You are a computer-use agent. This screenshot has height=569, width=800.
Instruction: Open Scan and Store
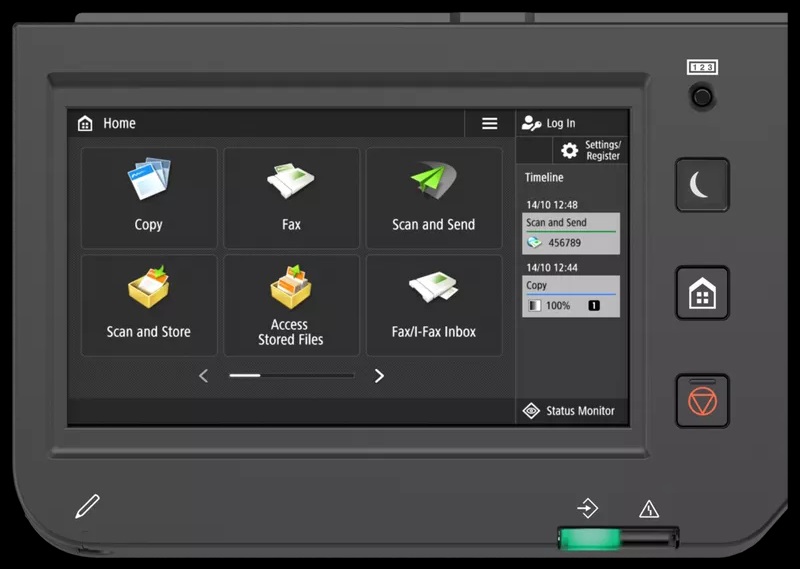click(x=149, y=305)
